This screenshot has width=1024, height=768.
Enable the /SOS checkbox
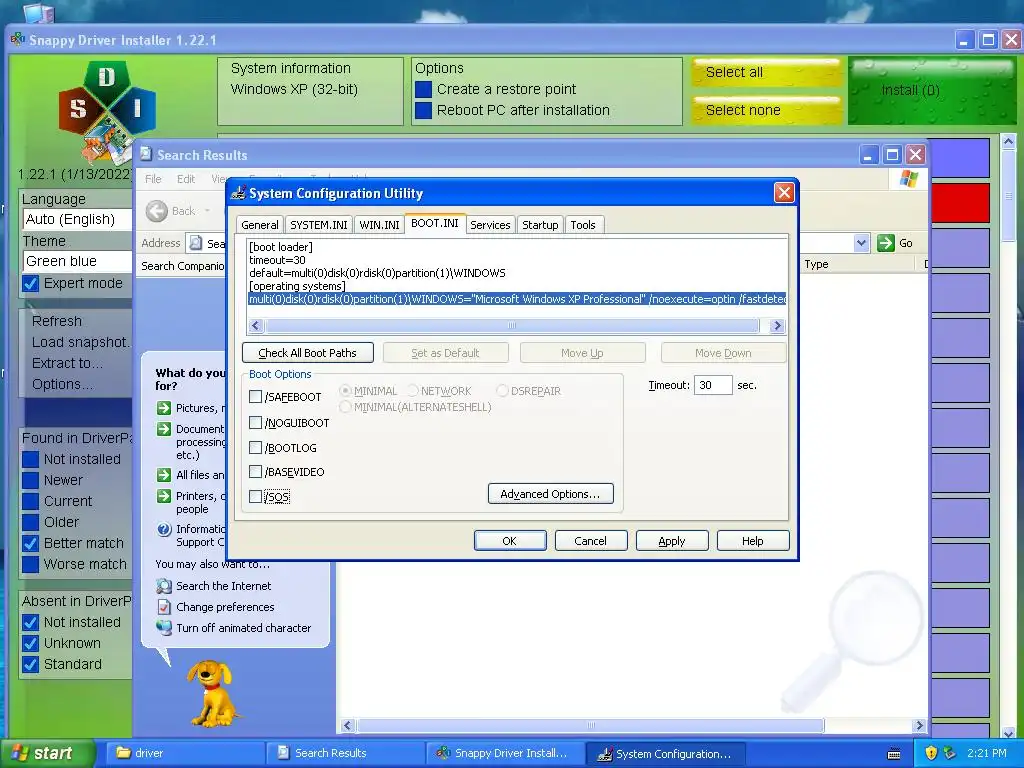click(x=255, y=496)
